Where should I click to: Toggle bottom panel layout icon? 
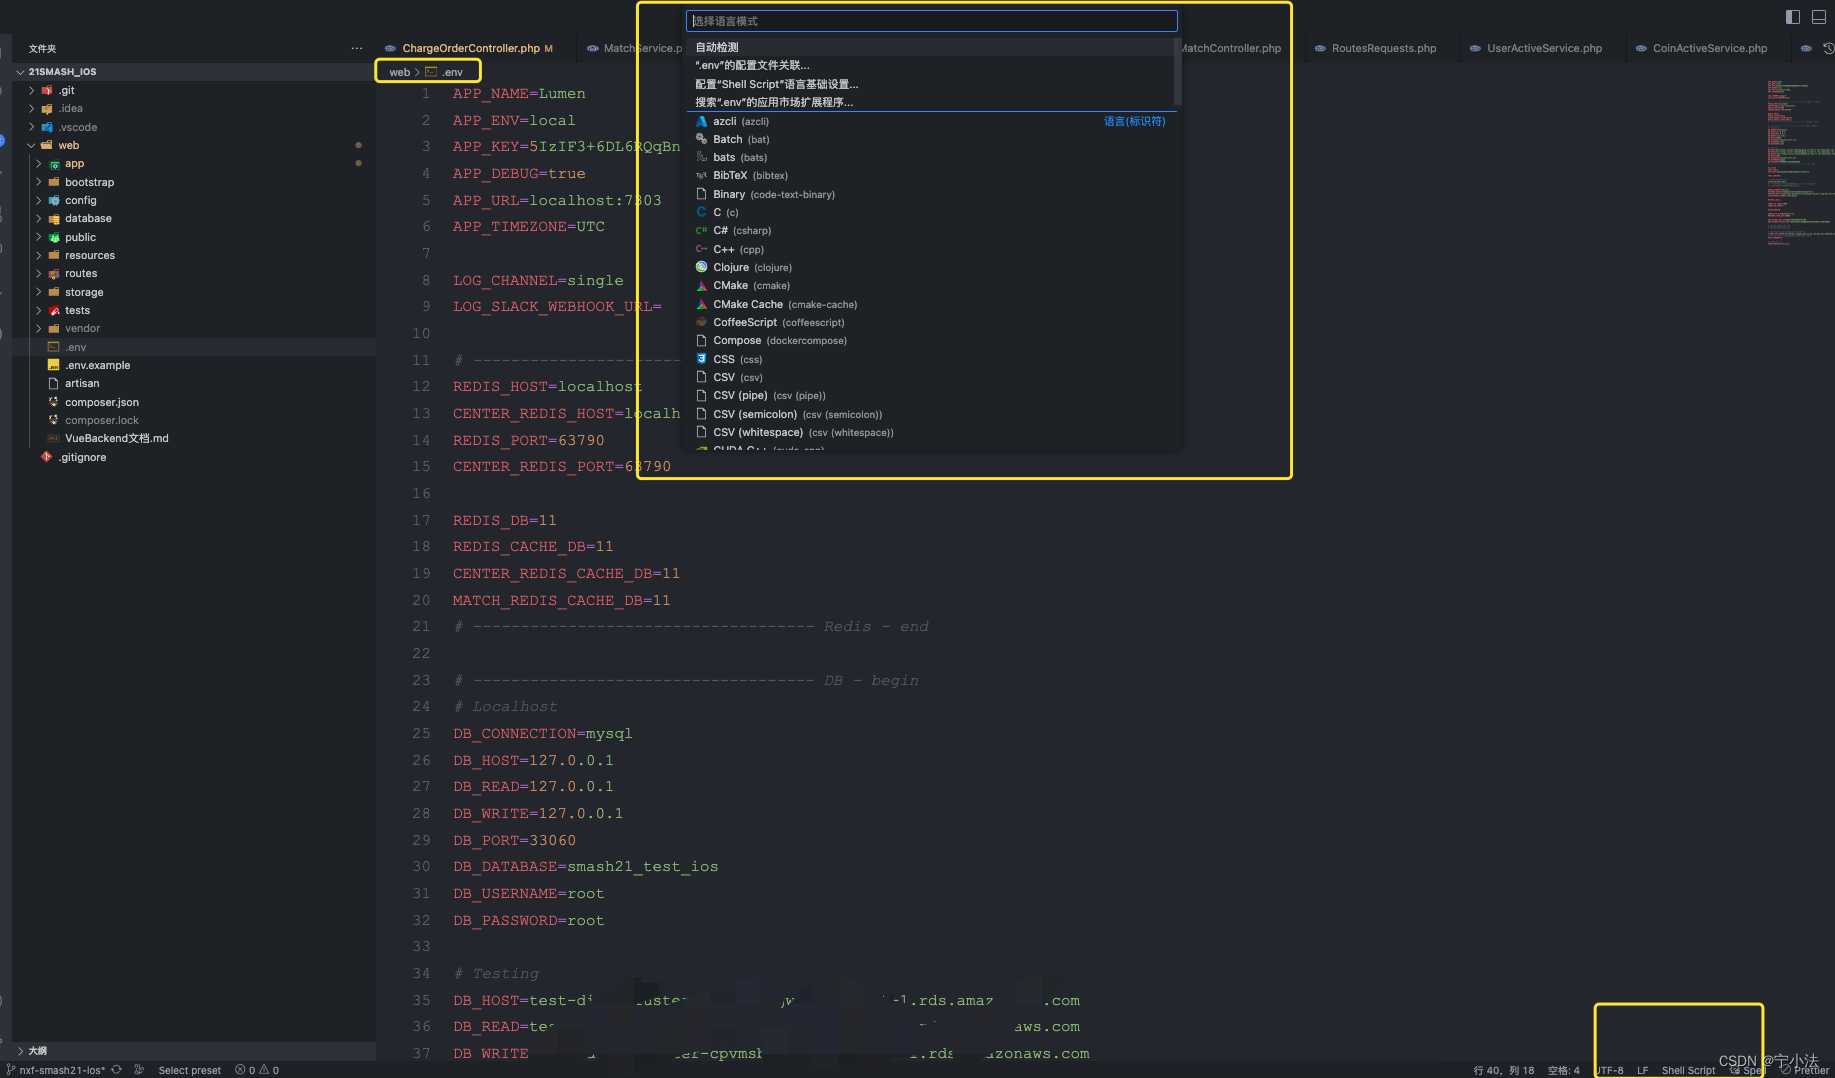(1819, 16)
